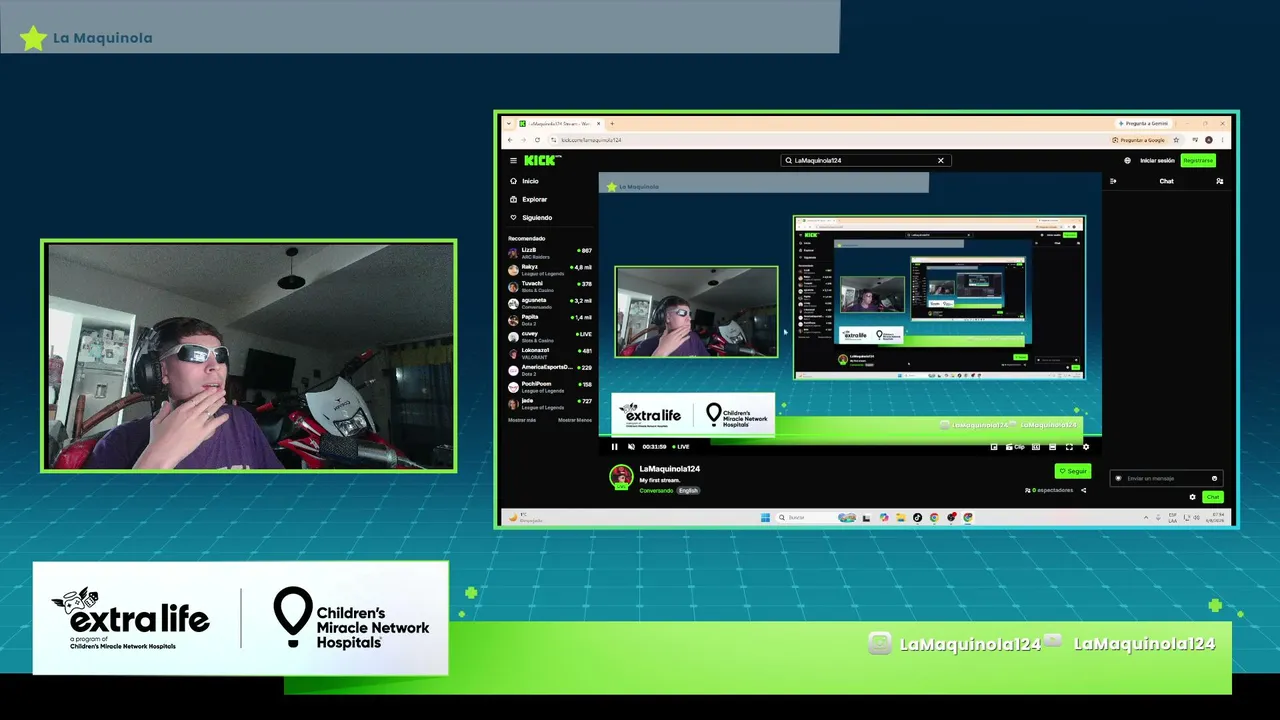Open recommended channel jade

click(550, 403)
